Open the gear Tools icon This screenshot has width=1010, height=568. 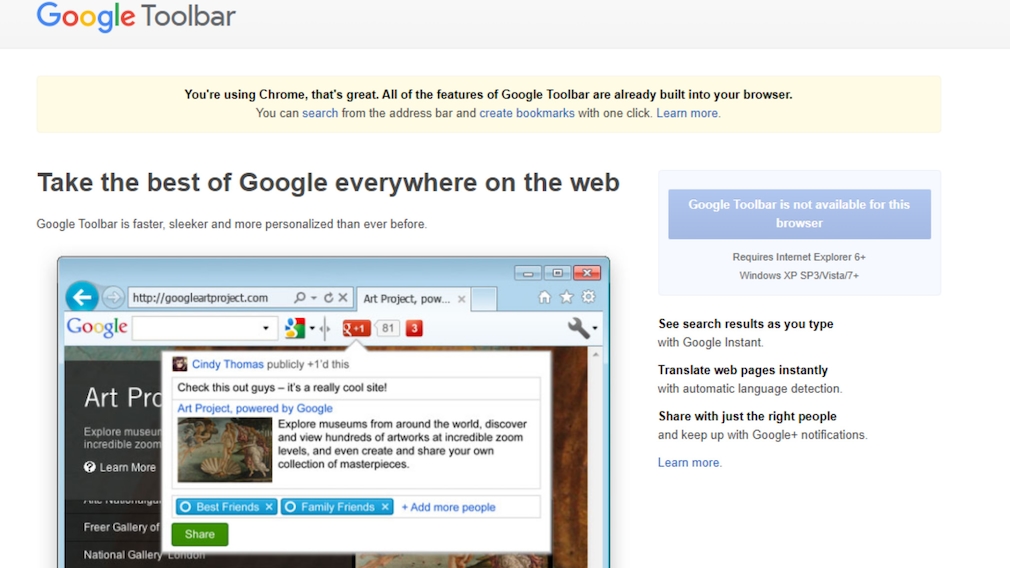click(589, 297)
